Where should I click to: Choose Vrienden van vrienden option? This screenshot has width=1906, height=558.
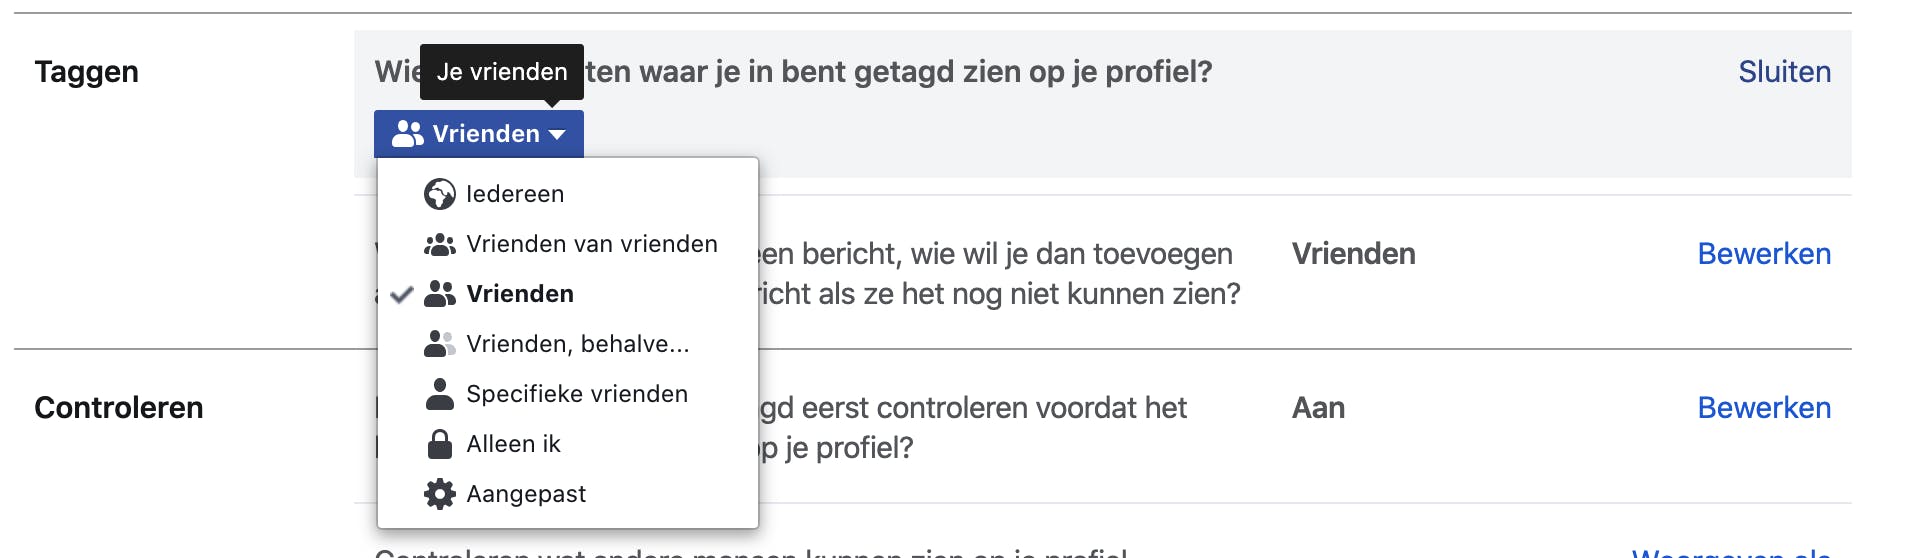coord(591,244)
